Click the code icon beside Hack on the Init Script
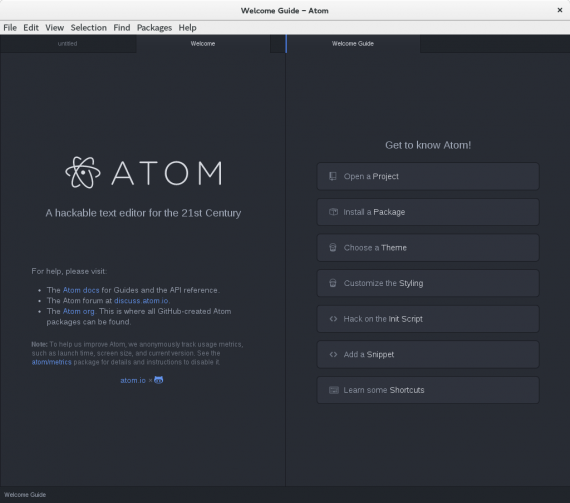 pyautogui.click(x=333, y=319)
